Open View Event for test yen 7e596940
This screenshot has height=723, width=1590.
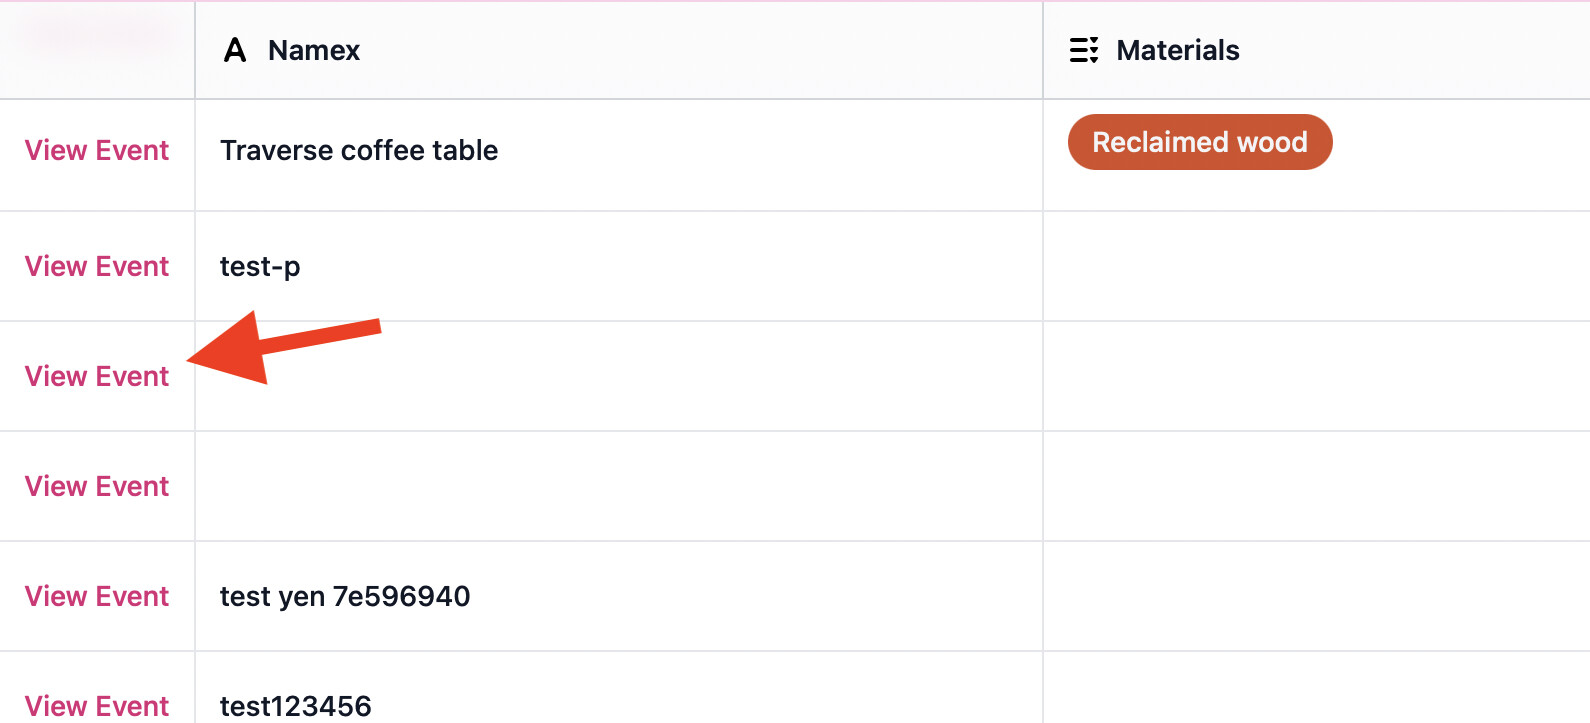[97, 596]
